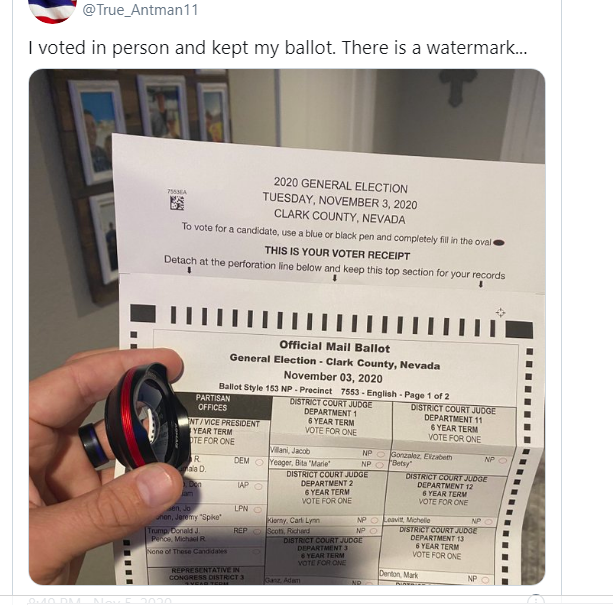Click the data matrix code on voter receipt
The width and height of the screenshot is (613, 605).
click(176, 203)
